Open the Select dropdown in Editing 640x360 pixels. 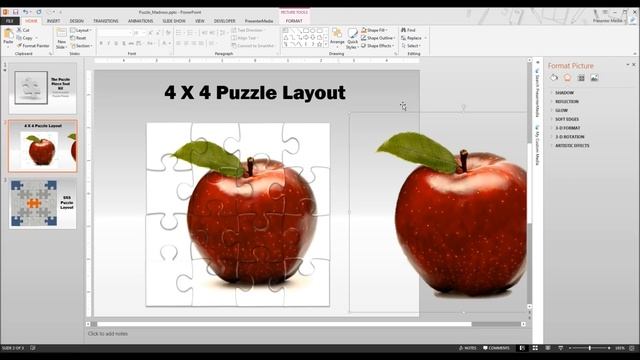point(411,46)
